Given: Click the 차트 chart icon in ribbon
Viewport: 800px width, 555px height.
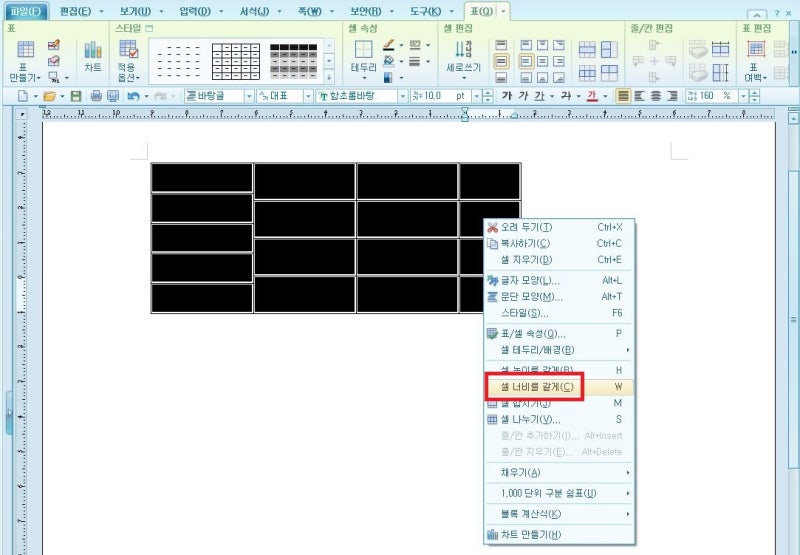Looking at the screenshot, I should 93,57.
